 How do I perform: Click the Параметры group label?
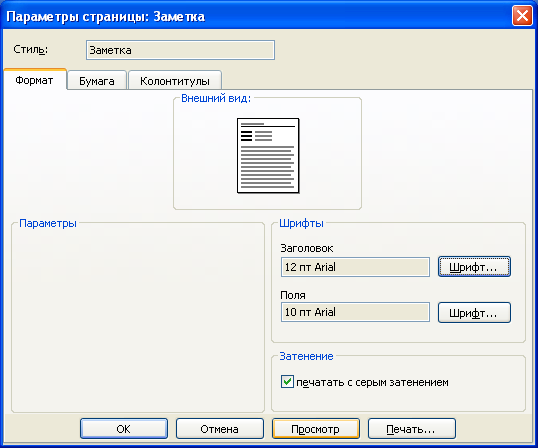48,223
